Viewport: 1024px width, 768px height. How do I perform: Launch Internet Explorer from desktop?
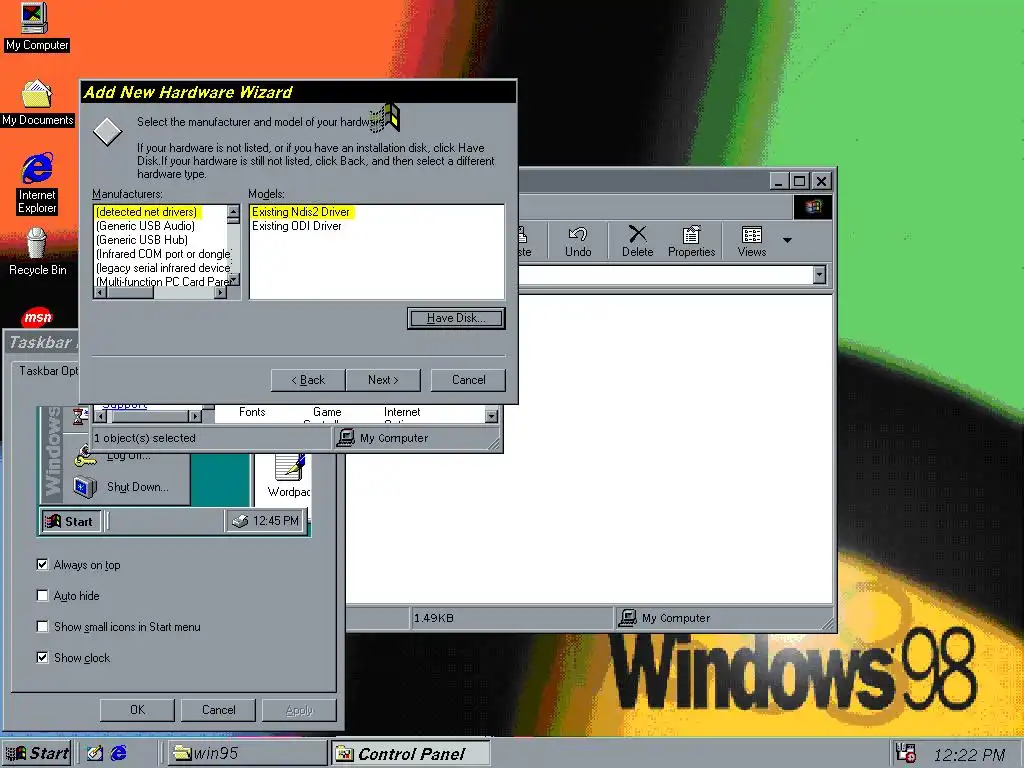(37, 184)
